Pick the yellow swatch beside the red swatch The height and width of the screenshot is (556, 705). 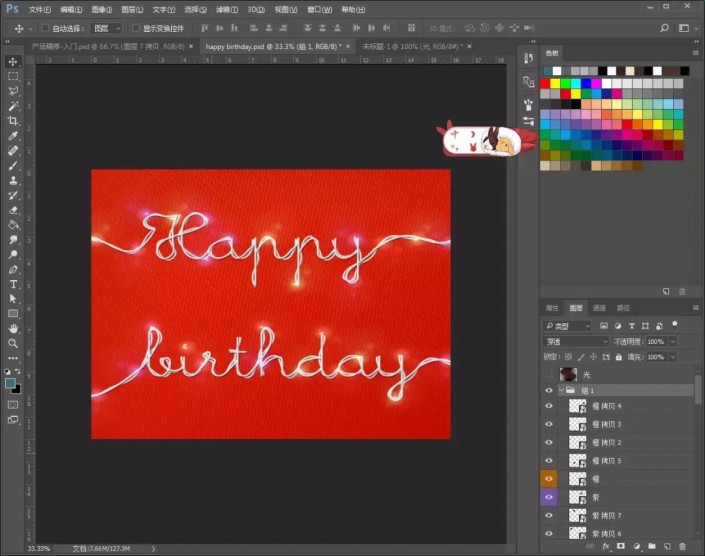556,84
